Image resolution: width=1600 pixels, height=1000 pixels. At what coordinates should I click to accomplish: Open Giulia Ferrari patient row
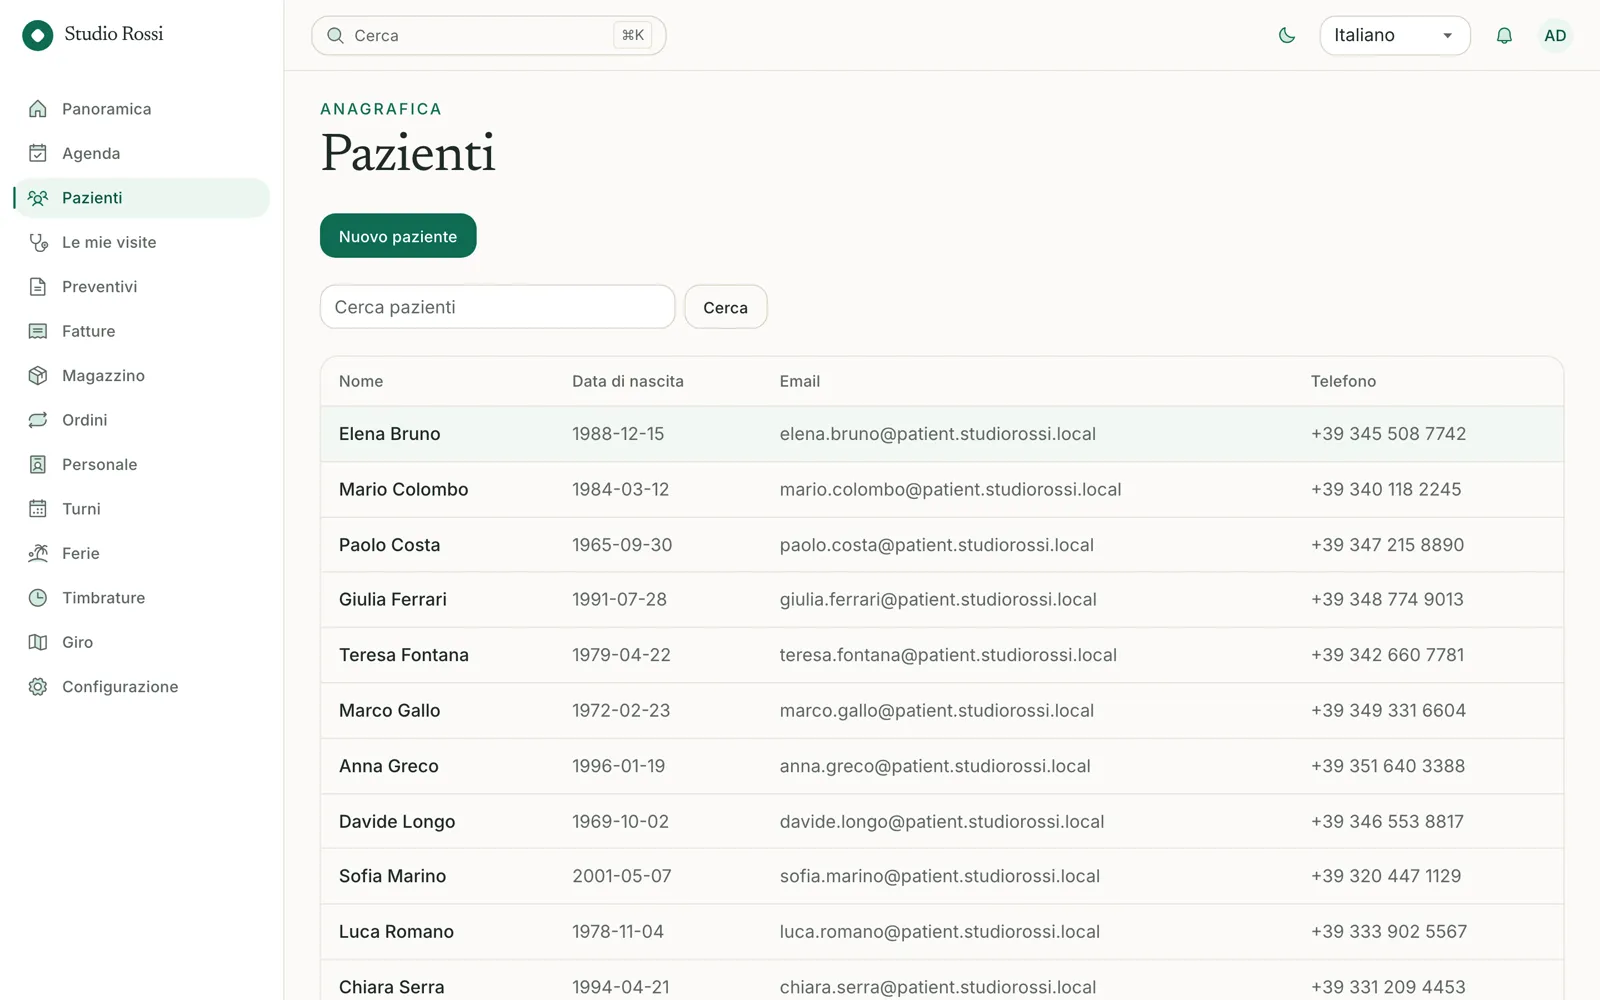(942, 600)
